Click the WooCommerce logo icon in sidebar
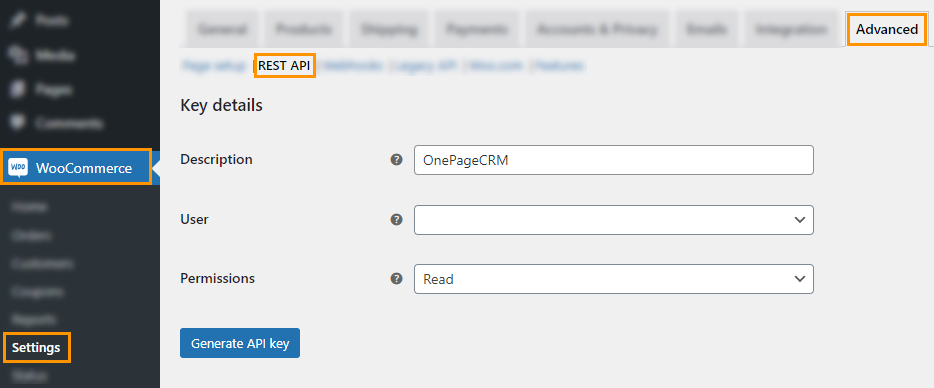Viewport: 934px width, 388px height. pyautogui.click(x=17, y=168)
